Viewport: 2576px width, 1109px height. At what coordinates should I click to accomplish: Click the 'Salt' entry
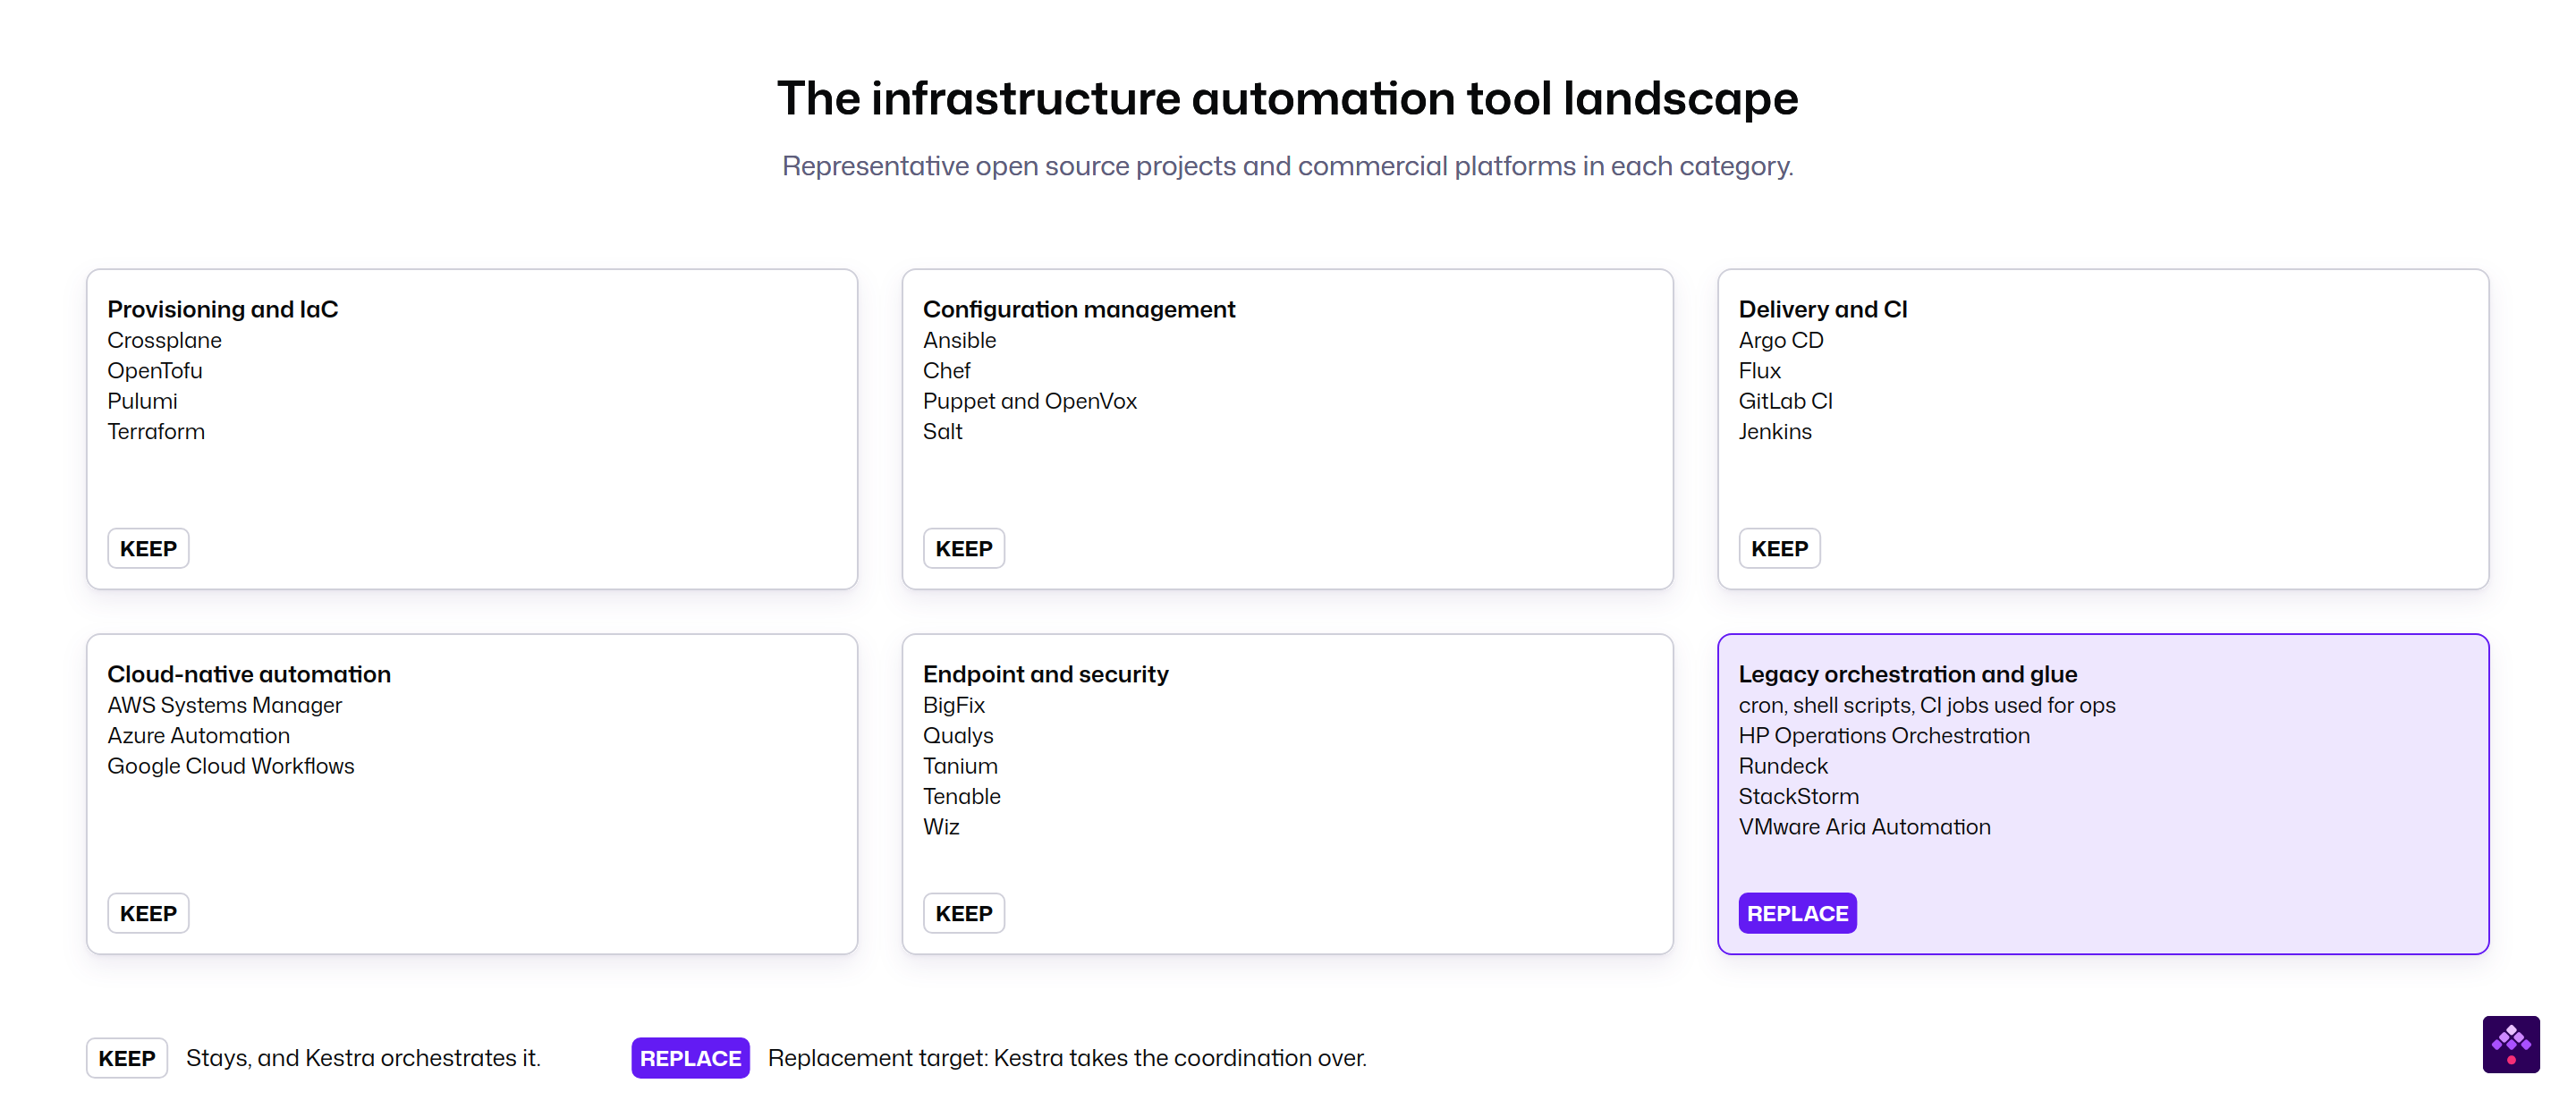pyautogui.click(x=943, y=432)
